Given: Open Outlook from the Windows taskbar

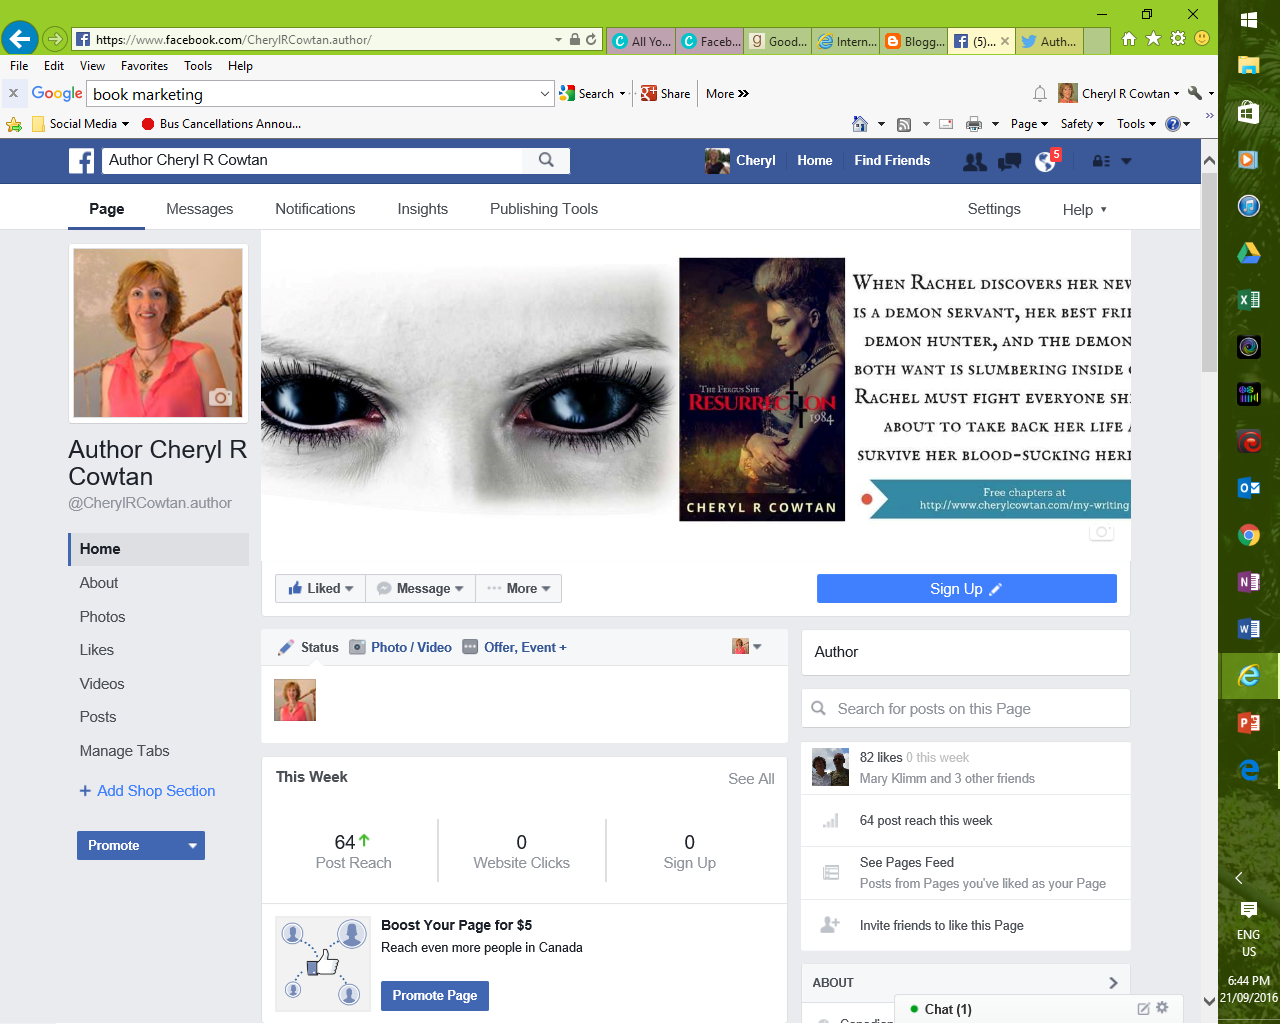Looking at the screenshot, I should pos(1248,488).
